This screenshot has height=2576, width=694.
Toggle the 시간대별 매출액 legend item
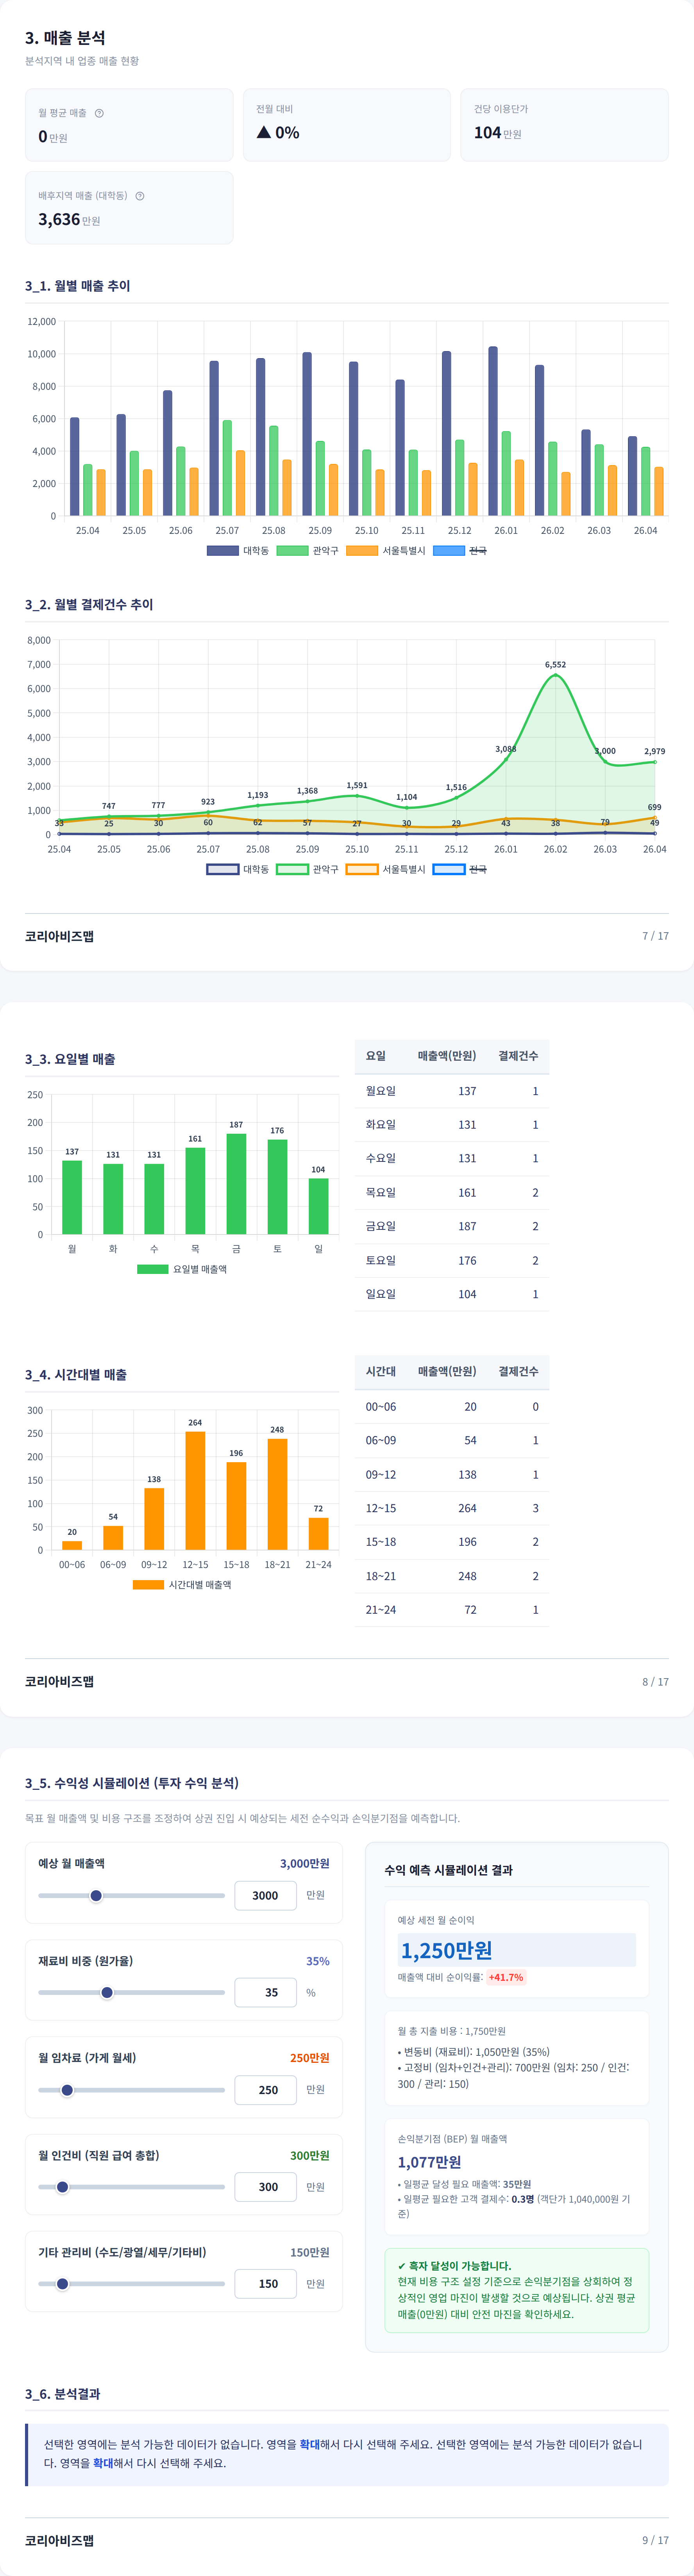182,1585
